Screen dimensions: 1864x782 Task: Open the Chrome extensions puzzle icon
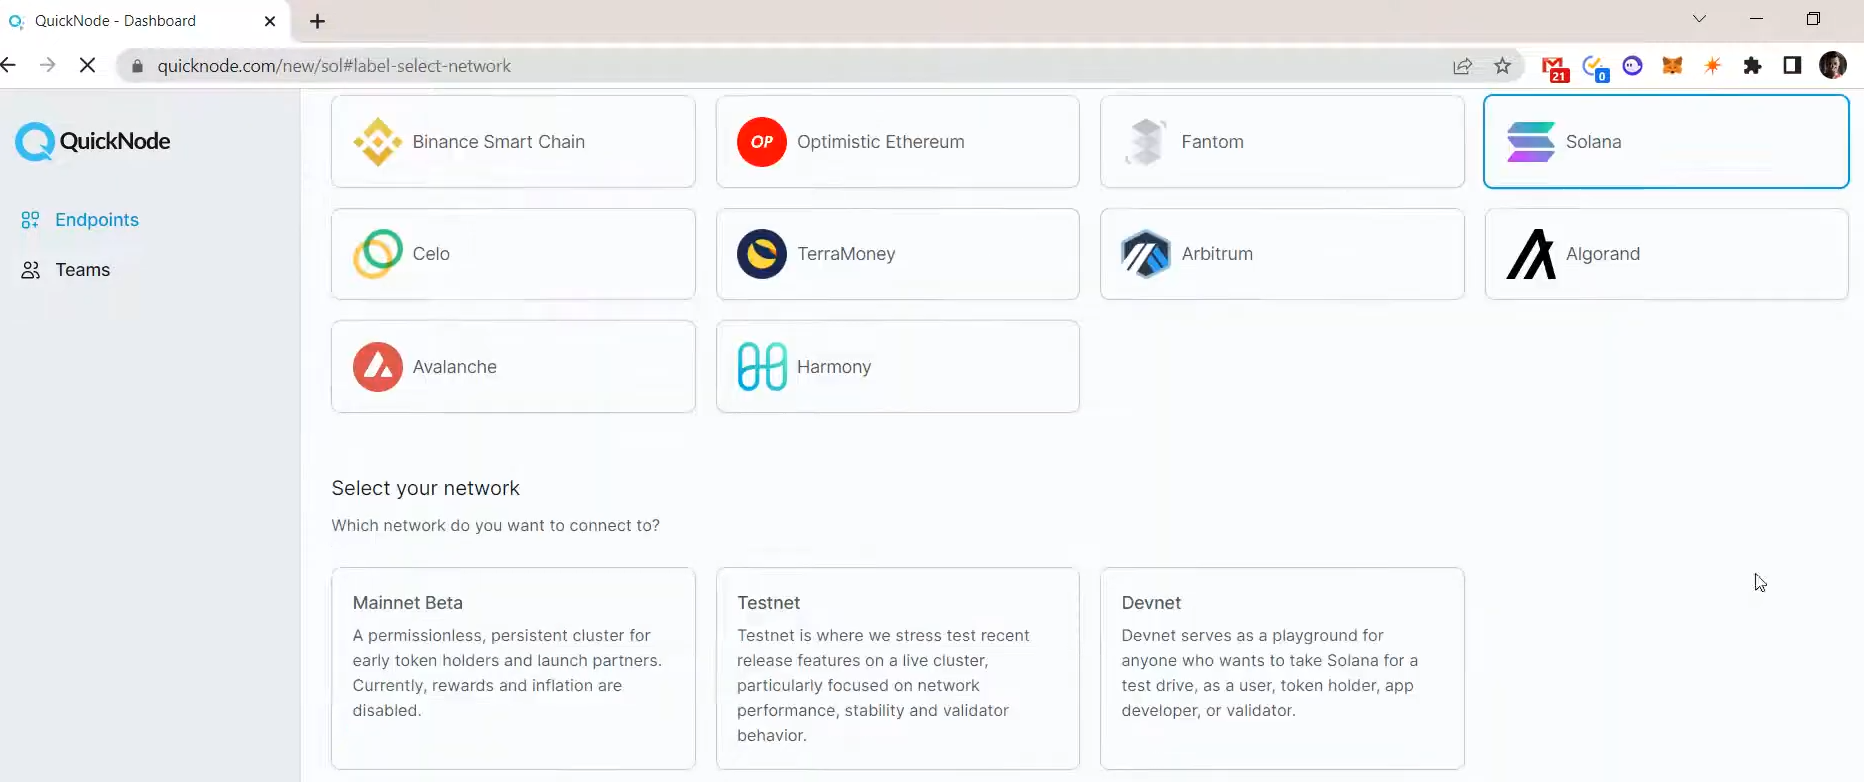(1752, 66)
